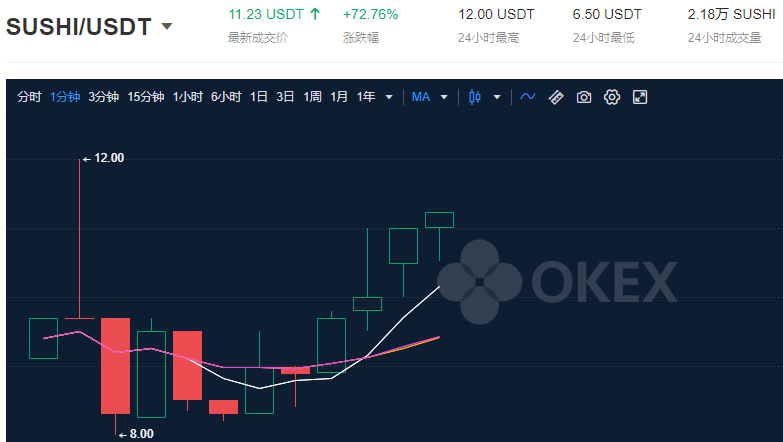The width and height of the screenshot is (783, 442).
Task: Open the drawing line indicator tool
Action: coord(528,97)
